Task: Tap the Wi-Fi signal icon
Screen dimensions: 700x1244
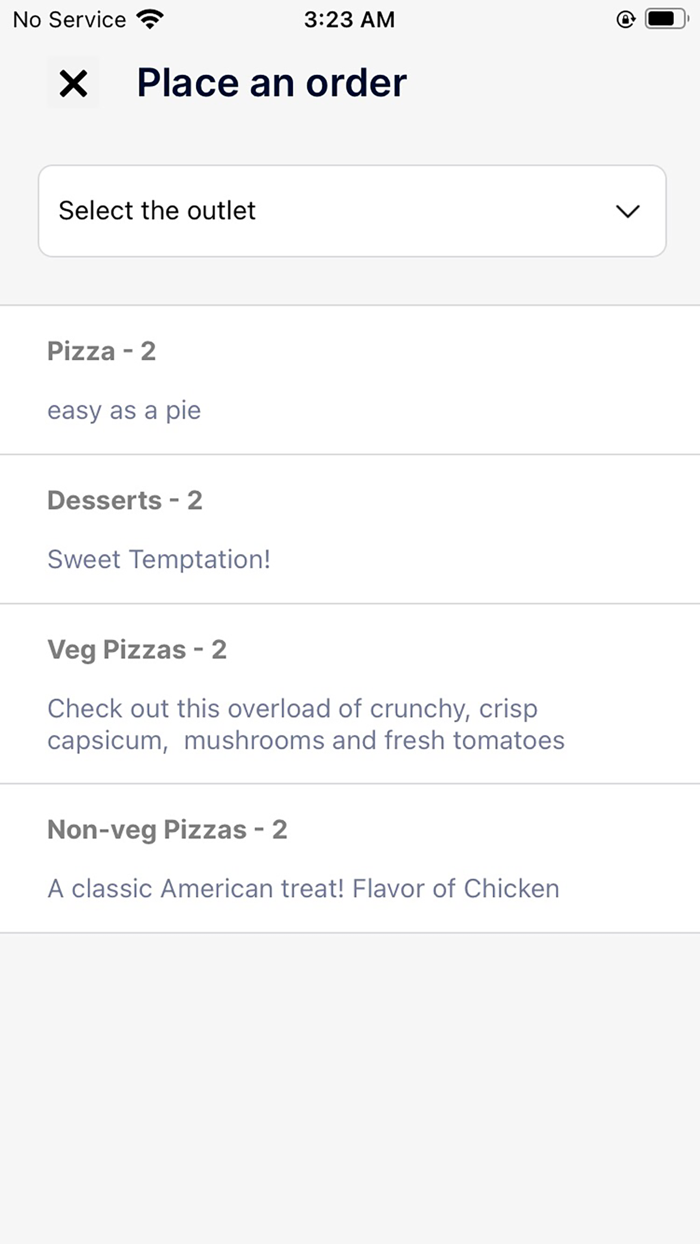Action: [x=150, y=19]
